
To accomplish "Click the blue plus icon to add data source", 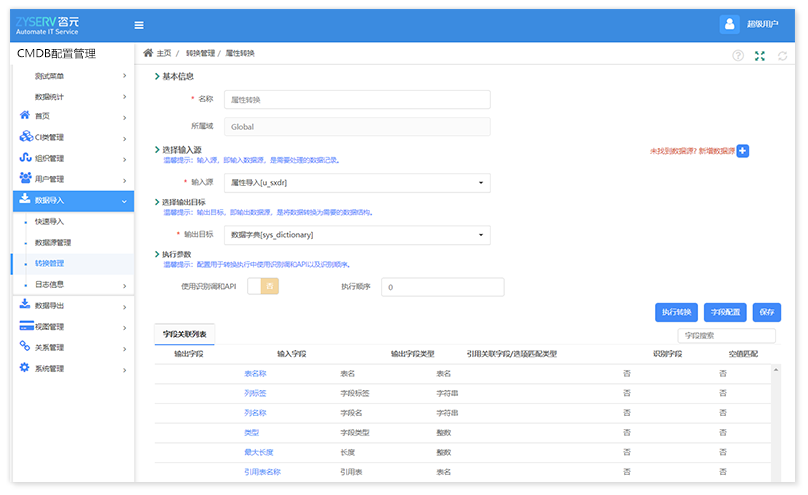I will coord(743,151).
